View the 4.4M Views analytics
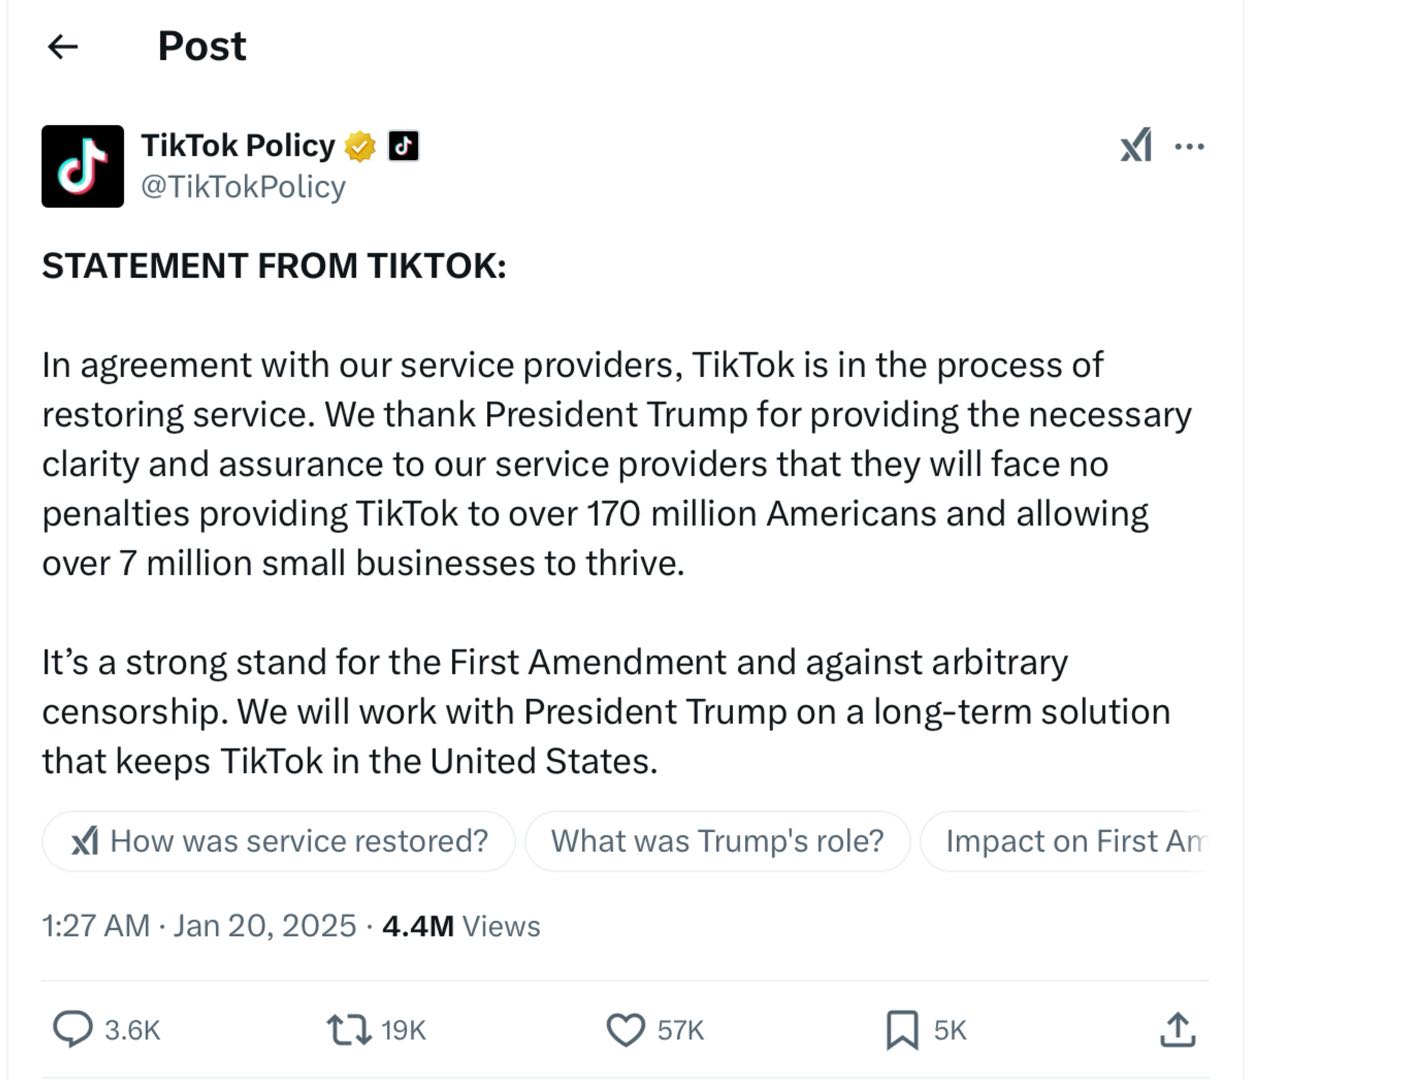Screen dimensions: 1411x1080 (x=460, y=926)
